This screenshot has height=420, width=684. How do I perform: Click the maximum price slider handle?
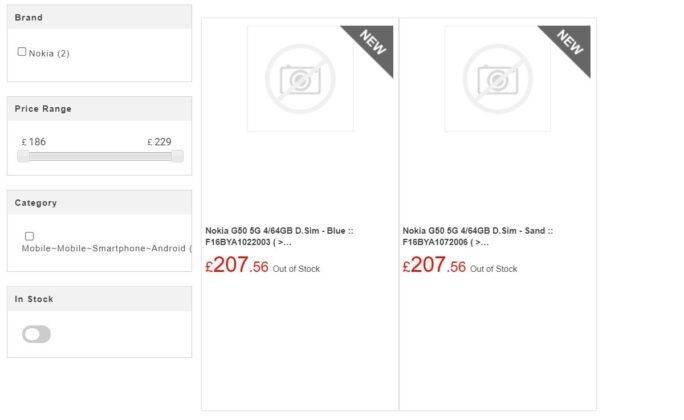[178, 156]
